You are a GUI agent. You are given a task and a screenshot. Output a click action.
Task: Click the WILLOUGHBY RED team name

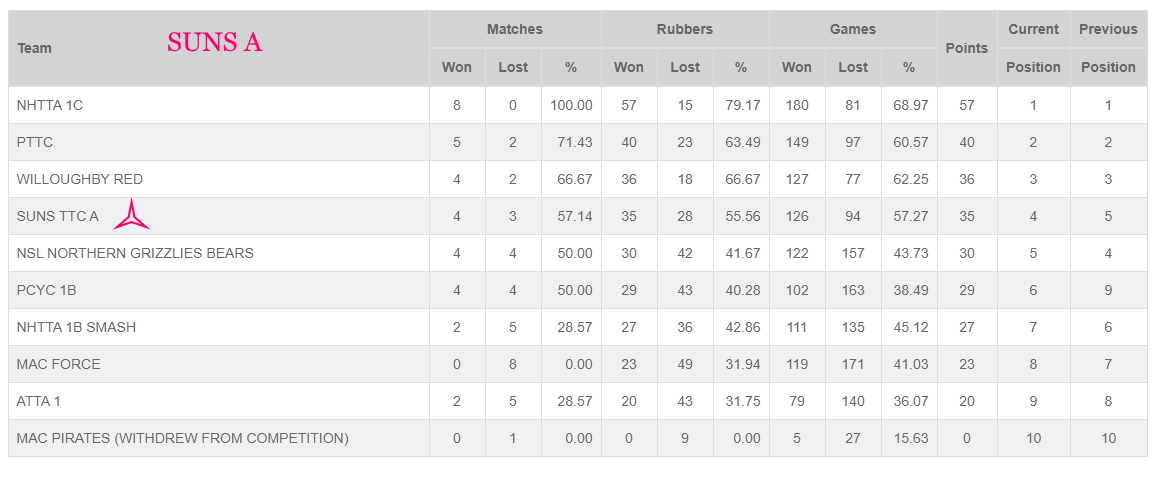pyautogui.click(x=80, y=179)
